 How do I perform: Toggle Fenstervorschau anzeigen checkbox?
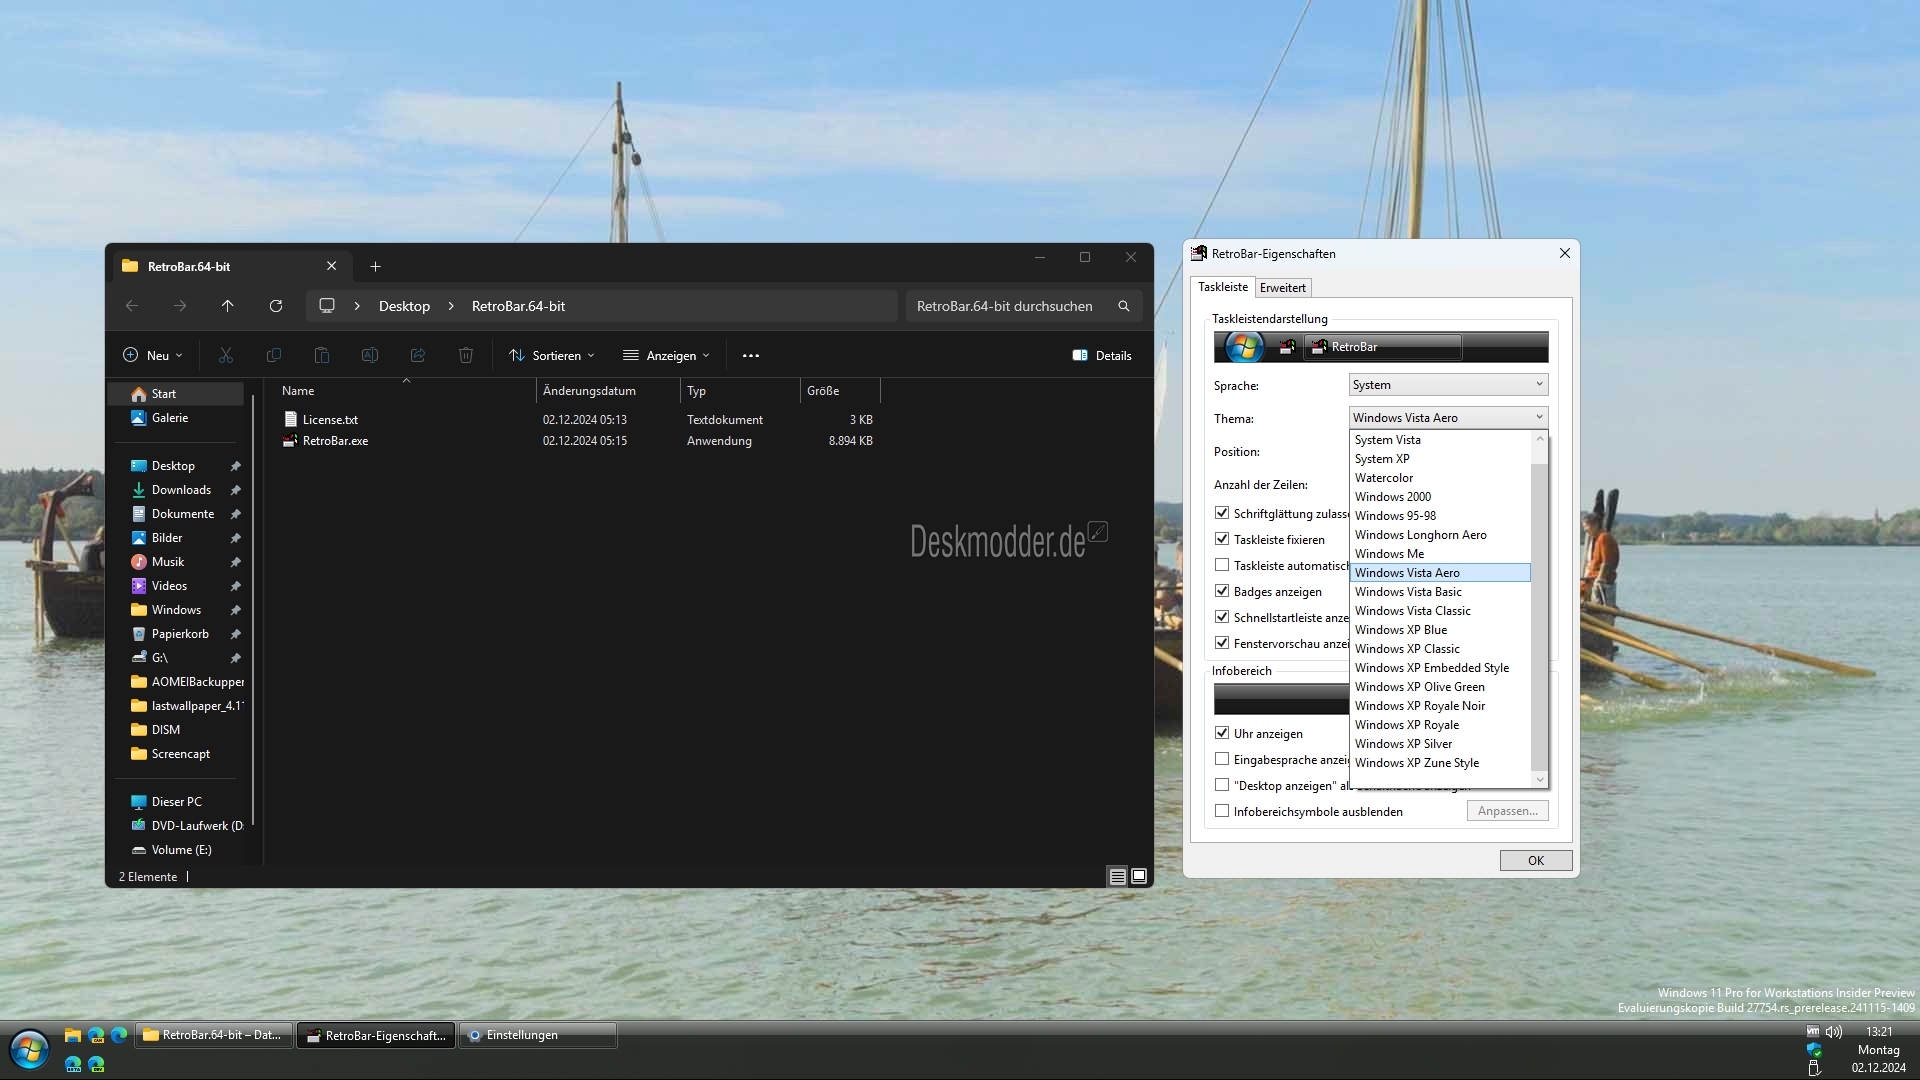1222,643
